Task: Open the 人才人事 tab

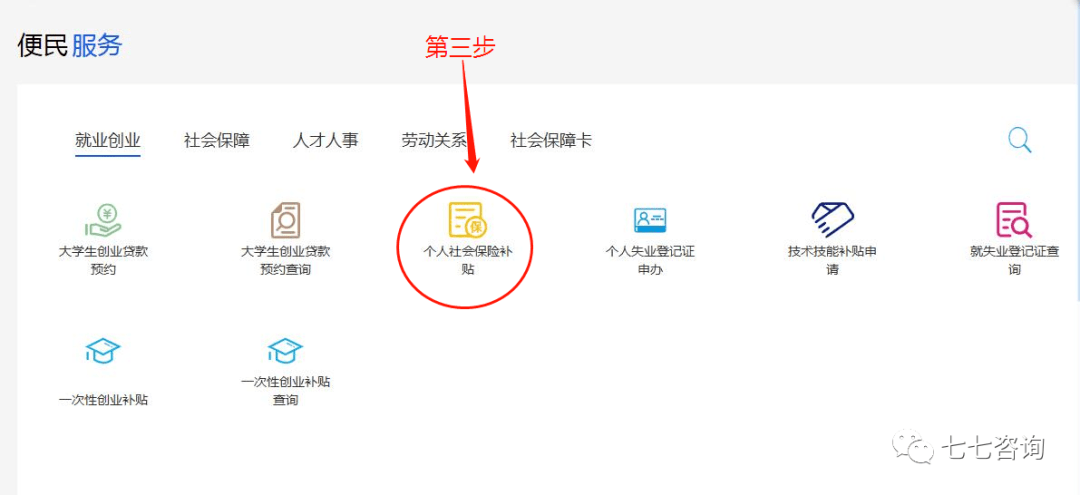Action: (326, 141)
